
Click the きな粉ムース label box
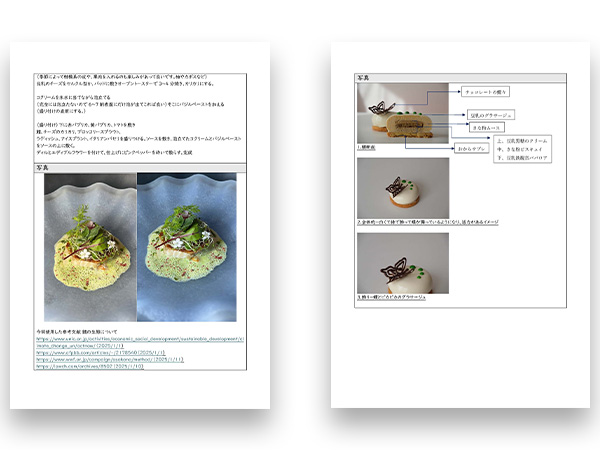[487, 129]
